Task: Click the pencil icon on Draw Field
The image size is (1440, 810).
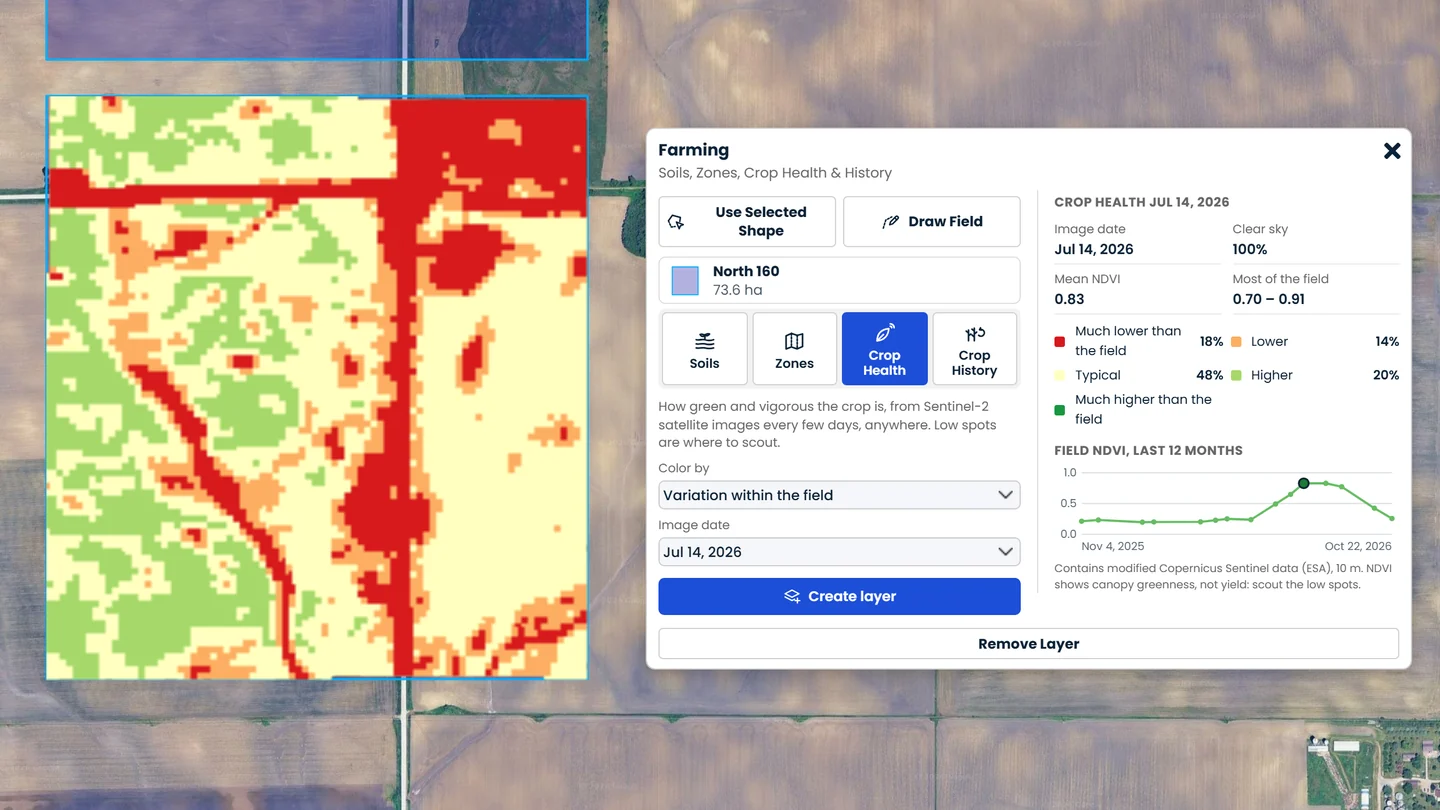Action: (x=890, y=222)
